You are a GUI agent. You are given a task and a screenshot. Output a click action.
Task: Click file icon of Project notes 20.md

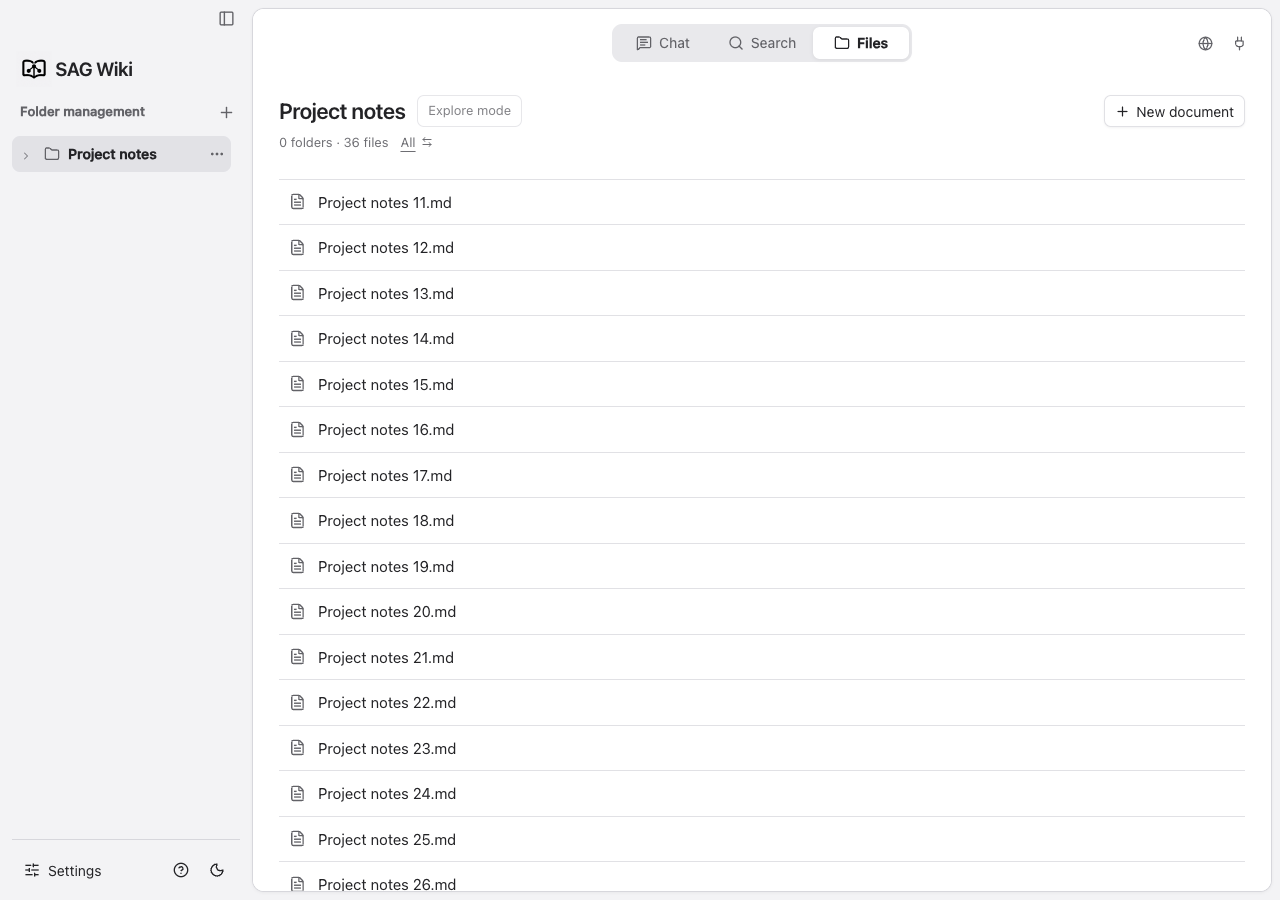(297, 611)
